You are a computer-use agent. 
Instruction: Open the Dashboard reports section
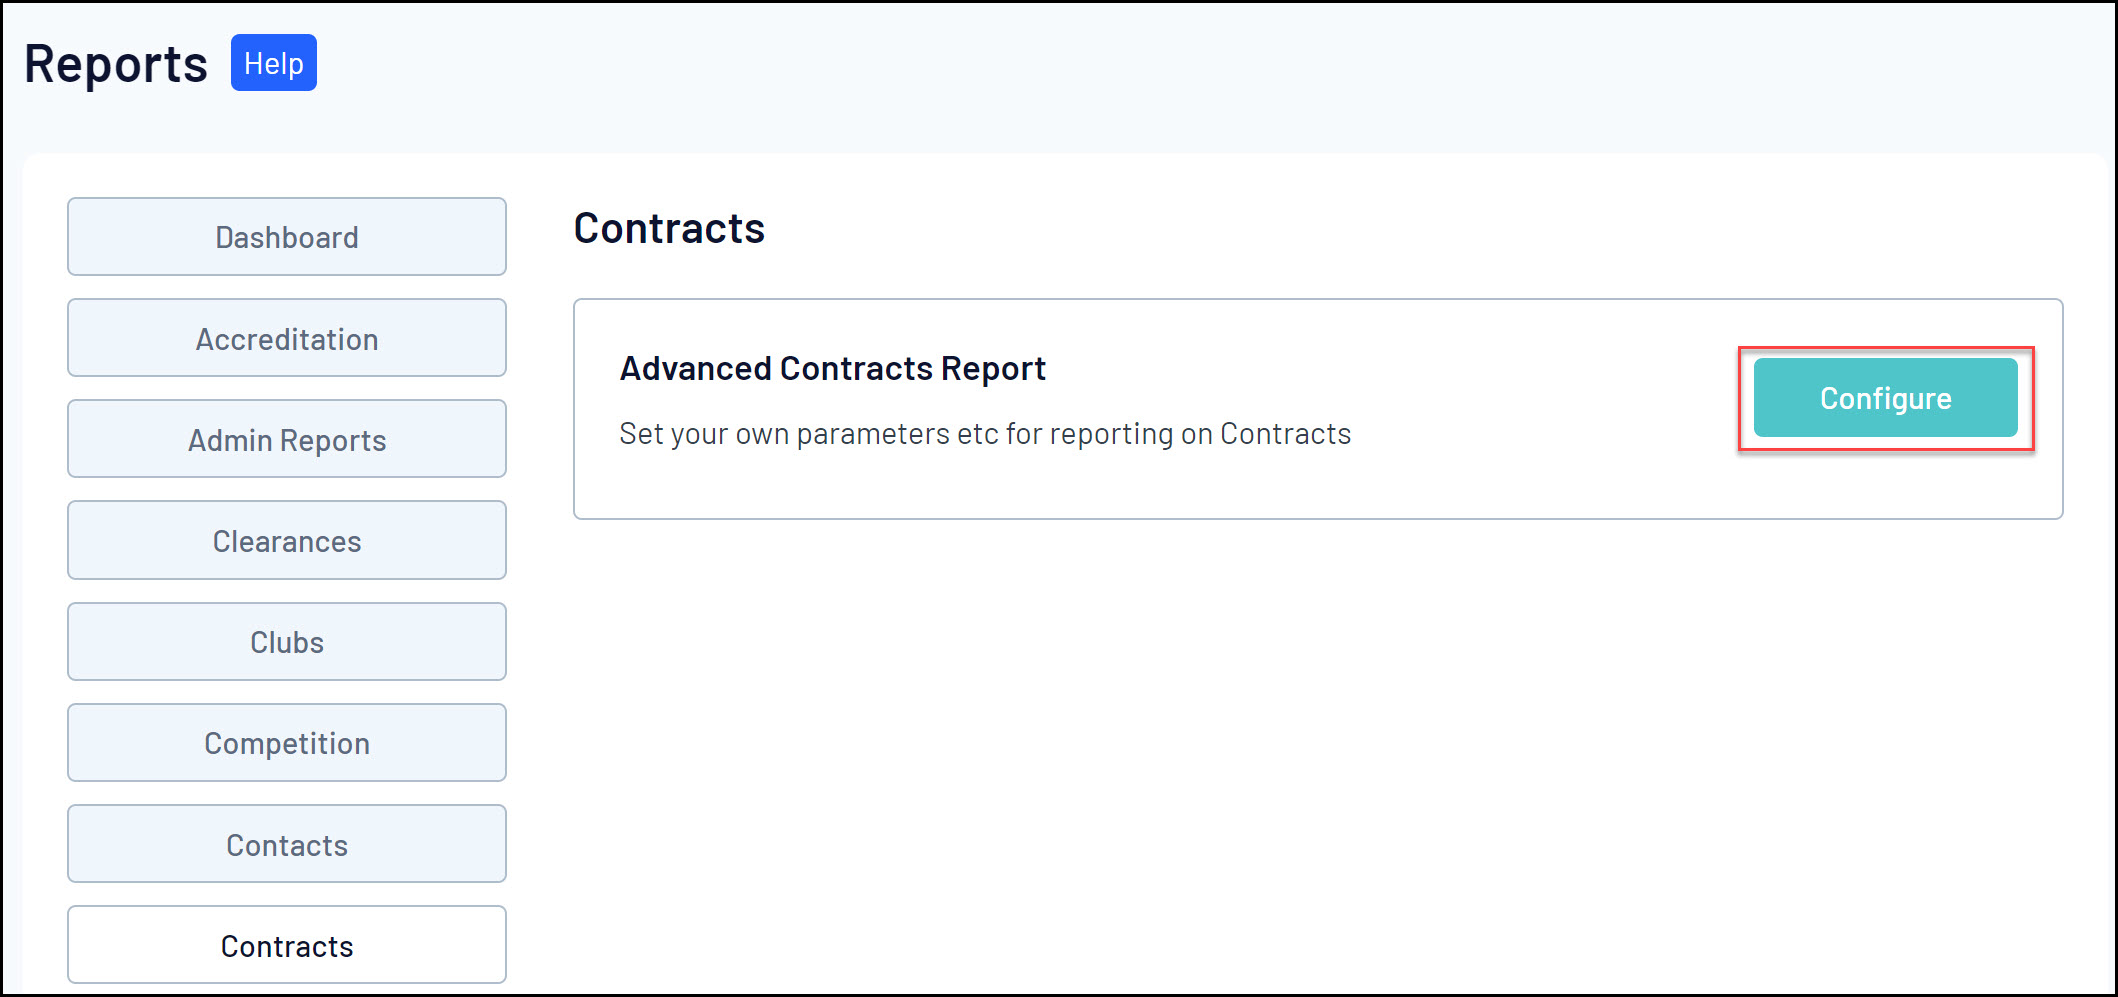point(287,237)
